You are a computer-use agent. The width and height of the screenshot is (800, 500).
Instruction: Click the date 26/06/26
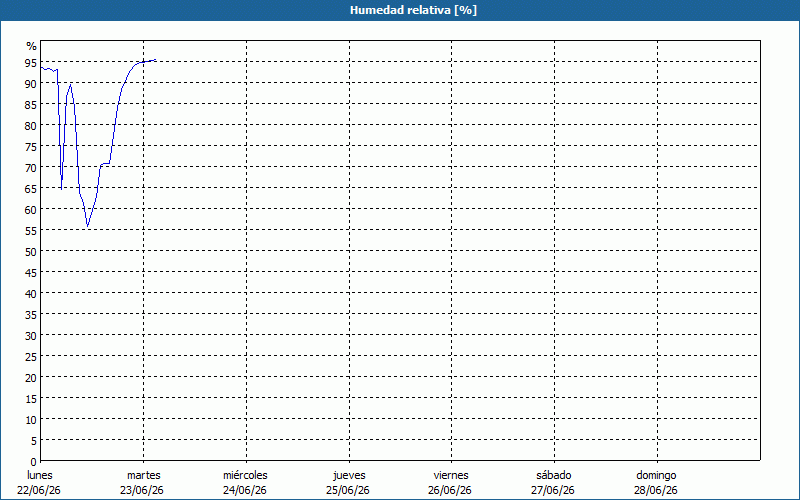pyautogui.click(x=450, y=490)
